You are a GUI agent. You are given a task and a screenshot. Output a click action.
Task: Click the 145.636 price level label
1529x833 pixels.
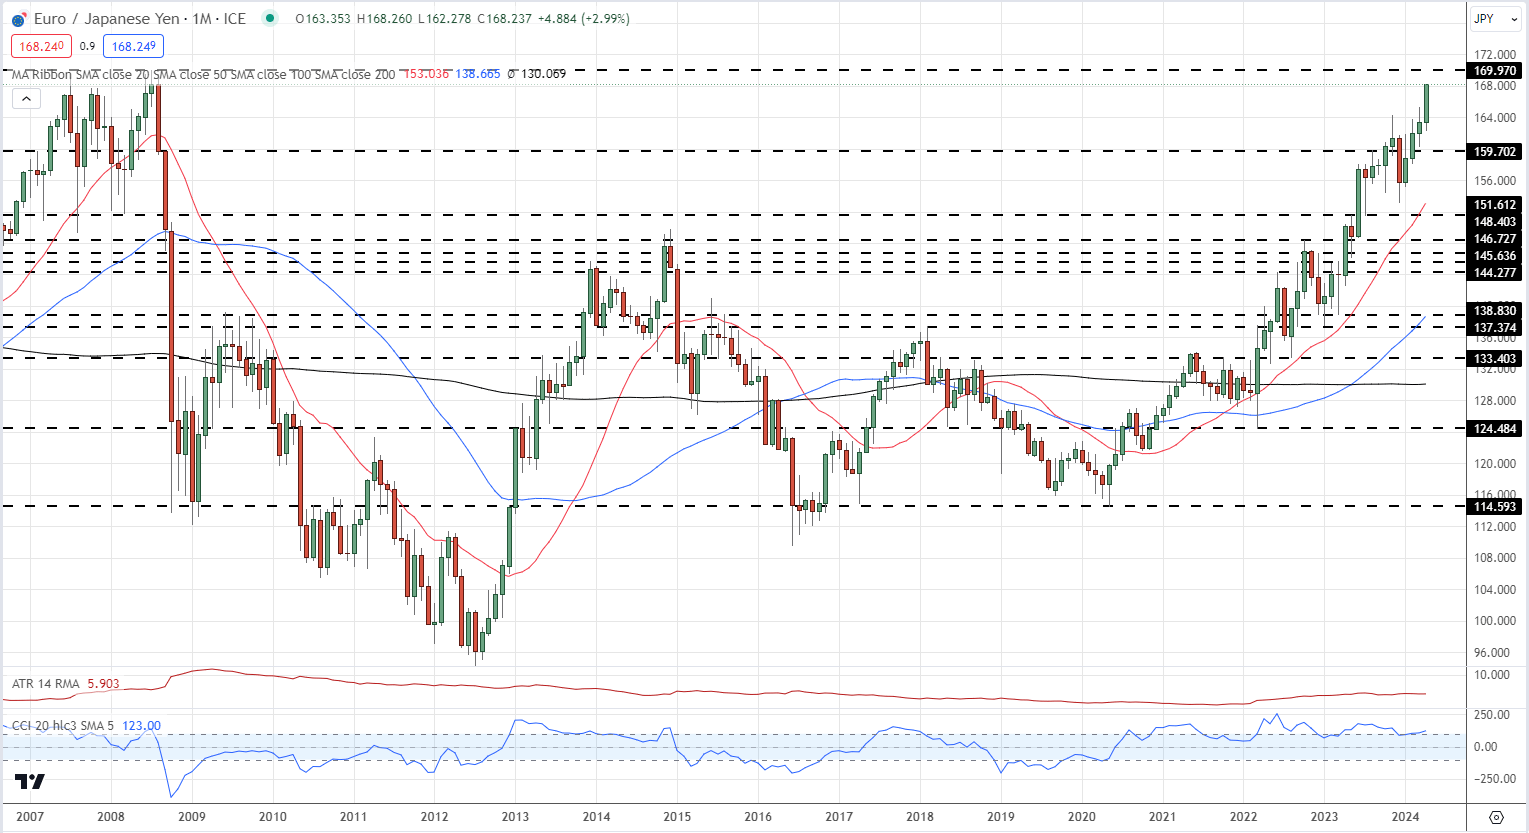tap(1495, 256)
